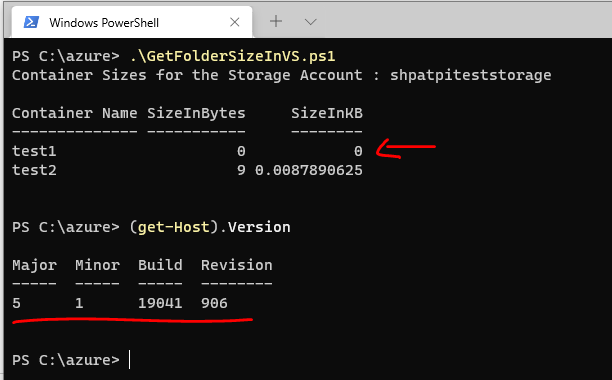
Task: Click the revision value 906
Action: pyautogui.click(x=214, y=303)
